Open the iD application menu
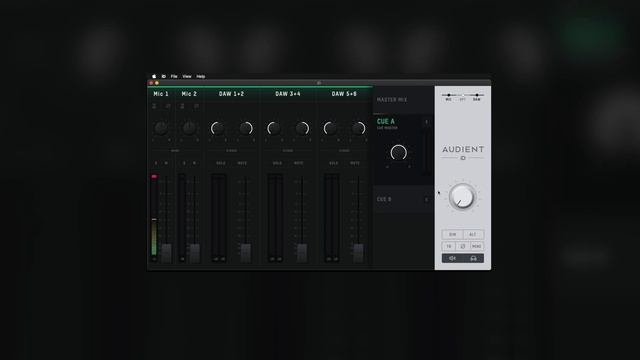Screen dimensions: 640x360 (164, 76)
